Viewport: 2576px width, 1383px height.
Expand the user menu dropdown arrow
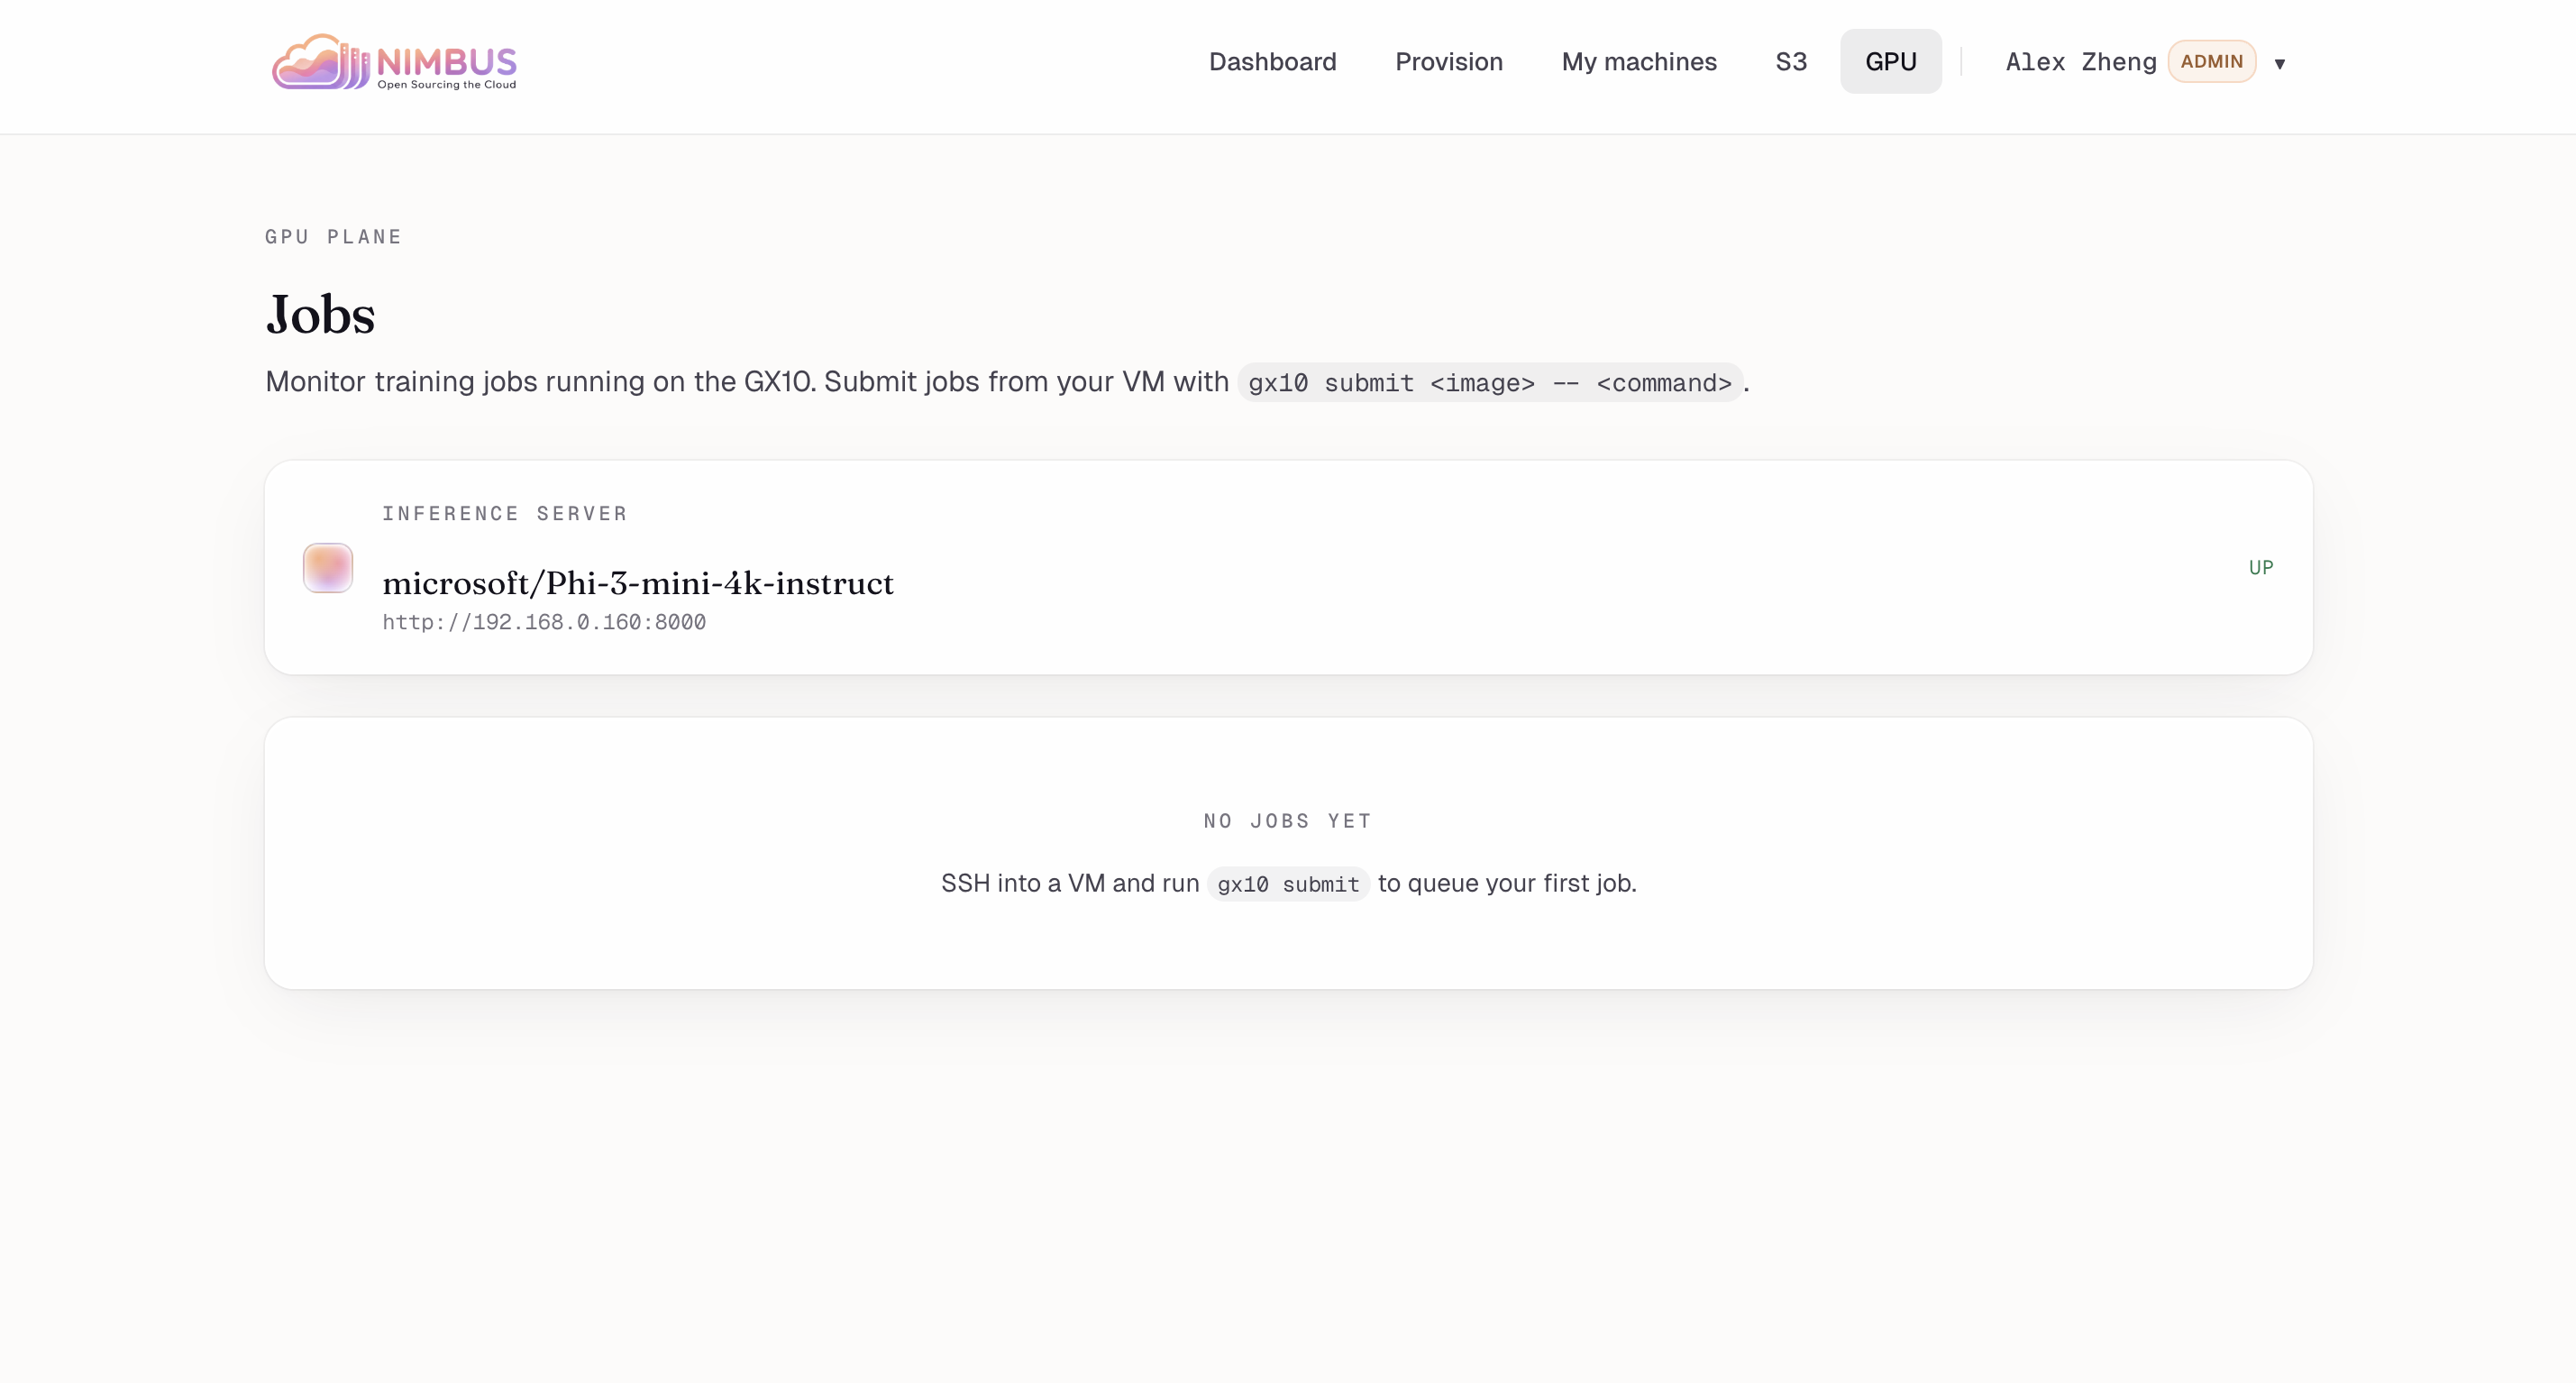(x=2279, y=64)
